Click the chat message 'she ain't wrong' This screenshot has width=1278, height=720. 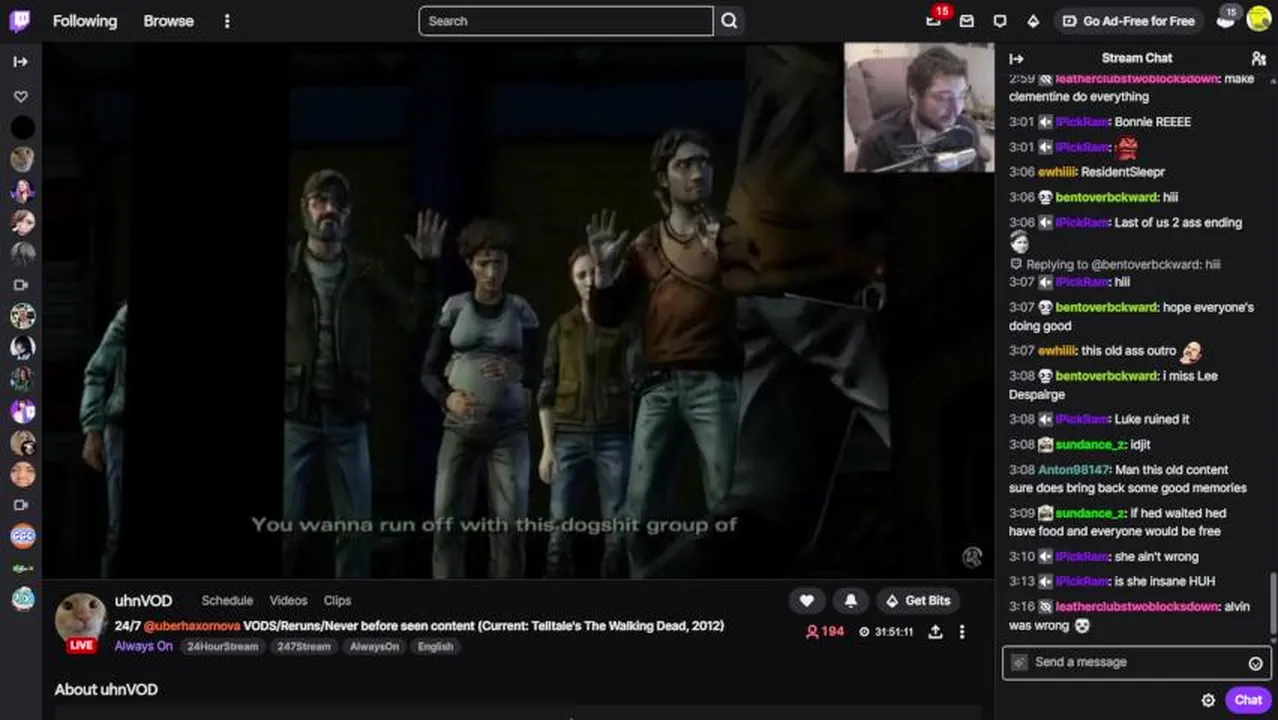pyautogui.click(x=1156, y=557)
